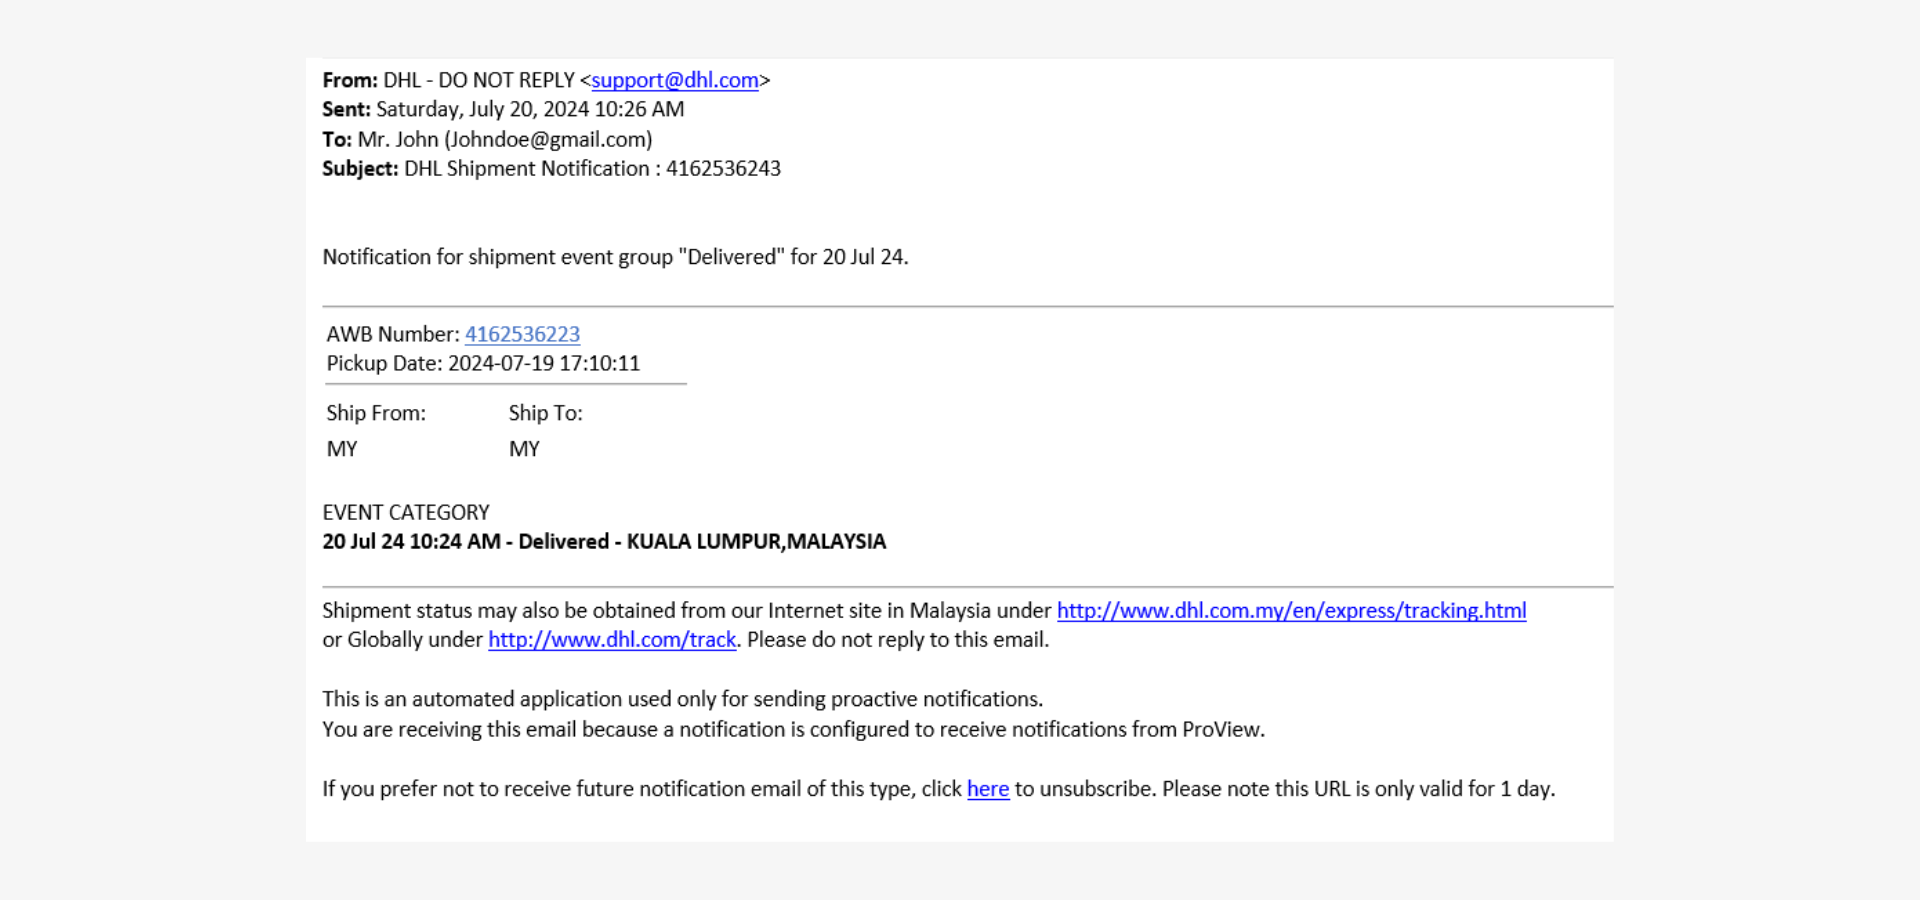Image resolution: width=1920 pixels, height=900 pixels.
Task: Click the 'here' unsubscribe link
Action: [x=988, y=789]
